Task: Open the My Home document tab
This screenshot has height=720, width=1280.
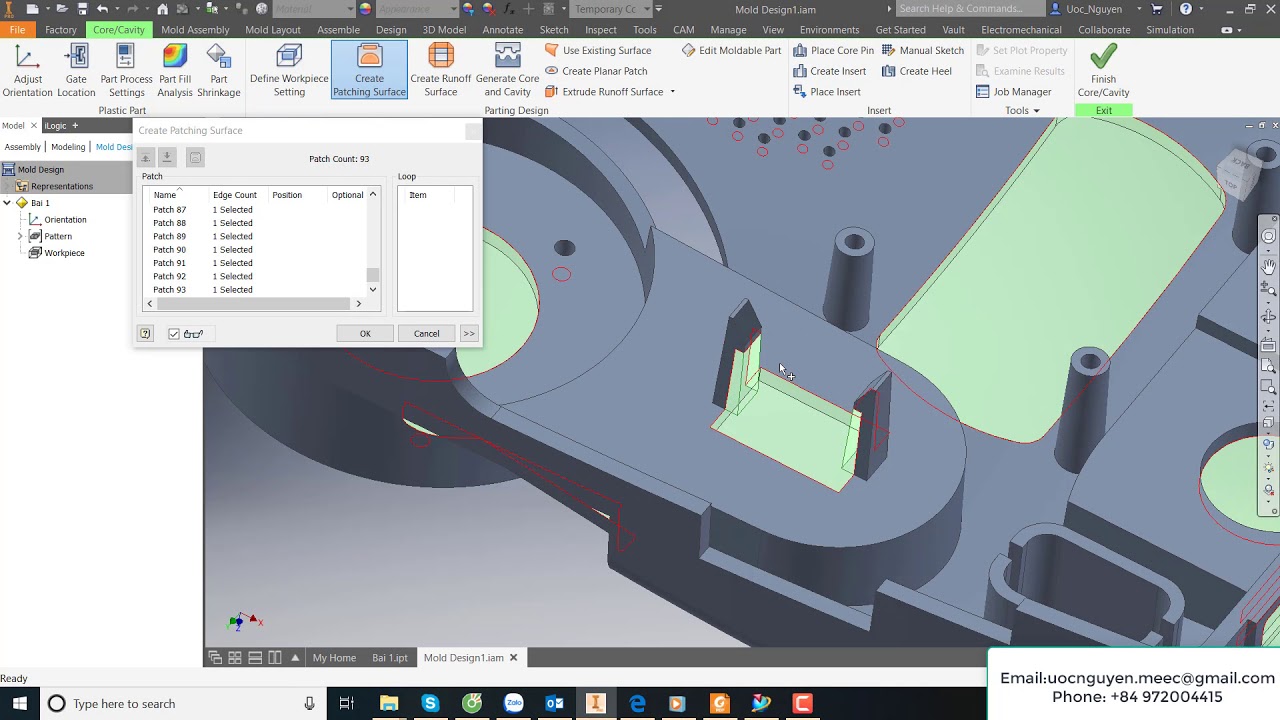Action: click(334, 658)
